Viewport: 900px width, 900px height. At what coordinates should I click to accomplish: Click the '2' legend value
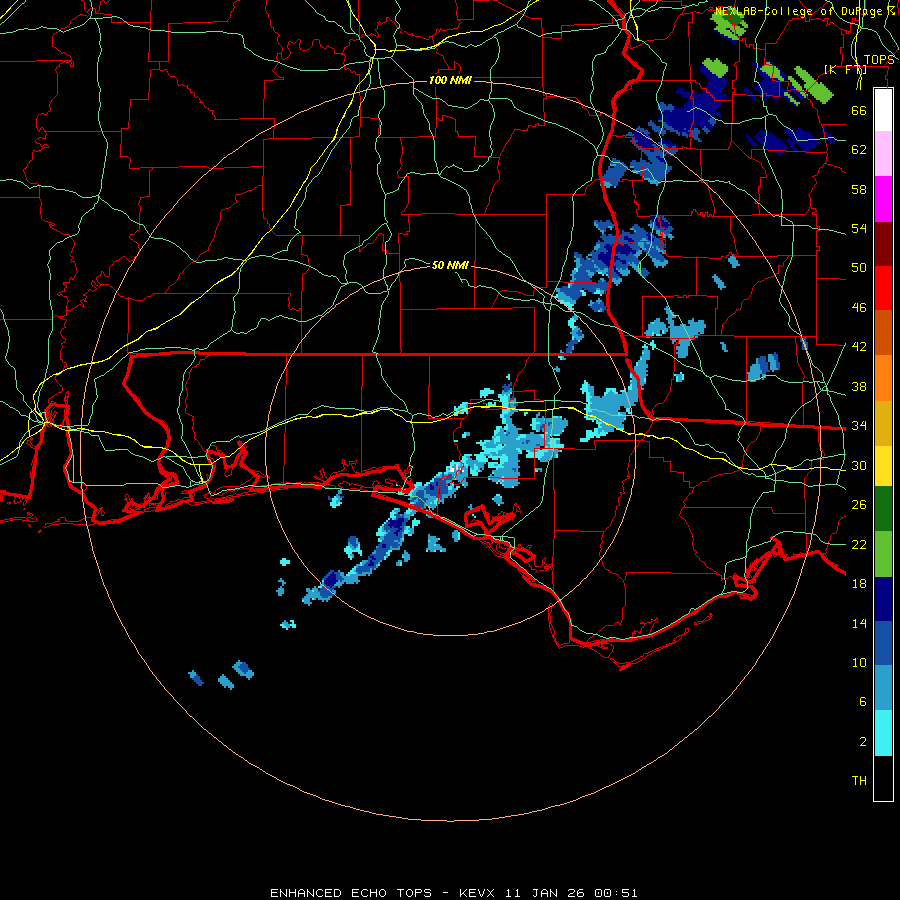point(862,742)
